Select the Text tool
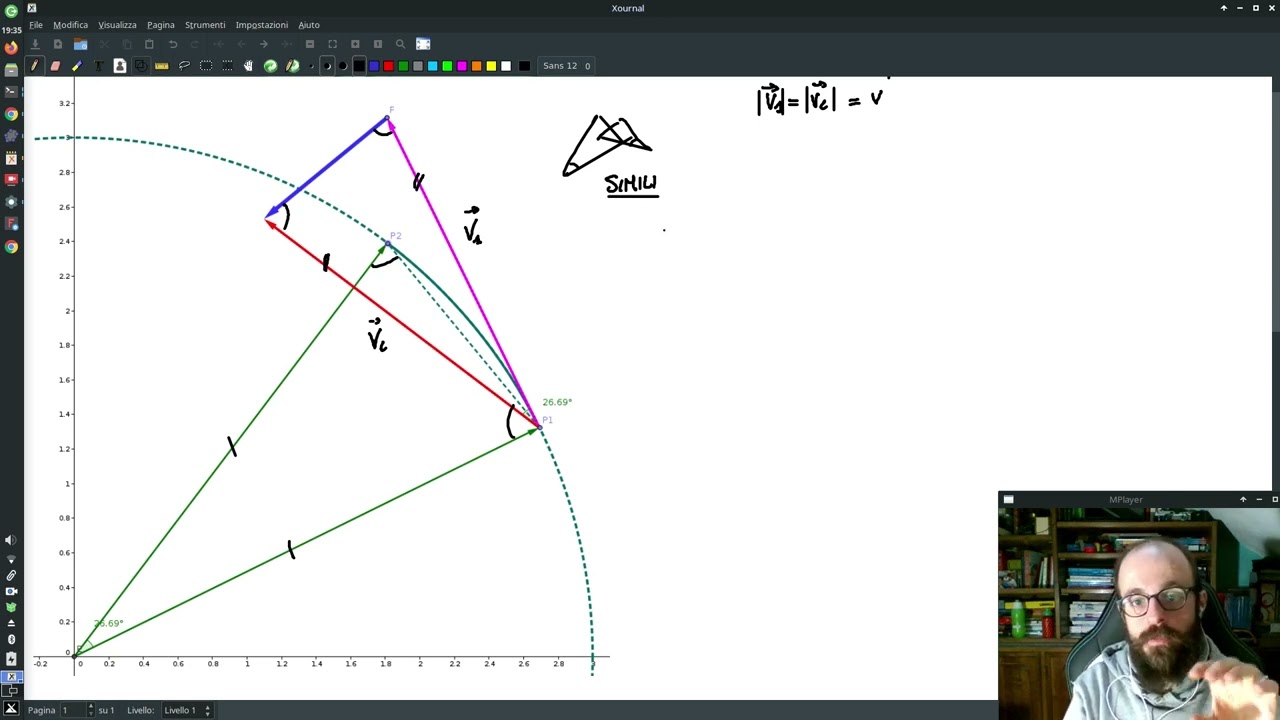 [98, 66]
